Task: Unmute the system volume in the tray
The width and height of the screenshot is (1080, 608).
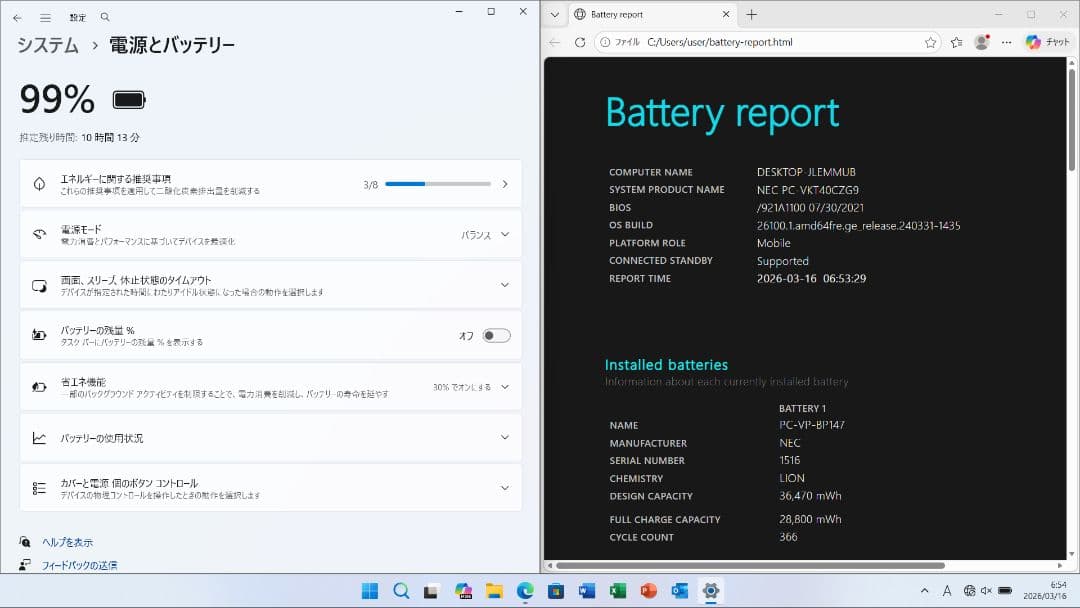Action: [986, 590]
